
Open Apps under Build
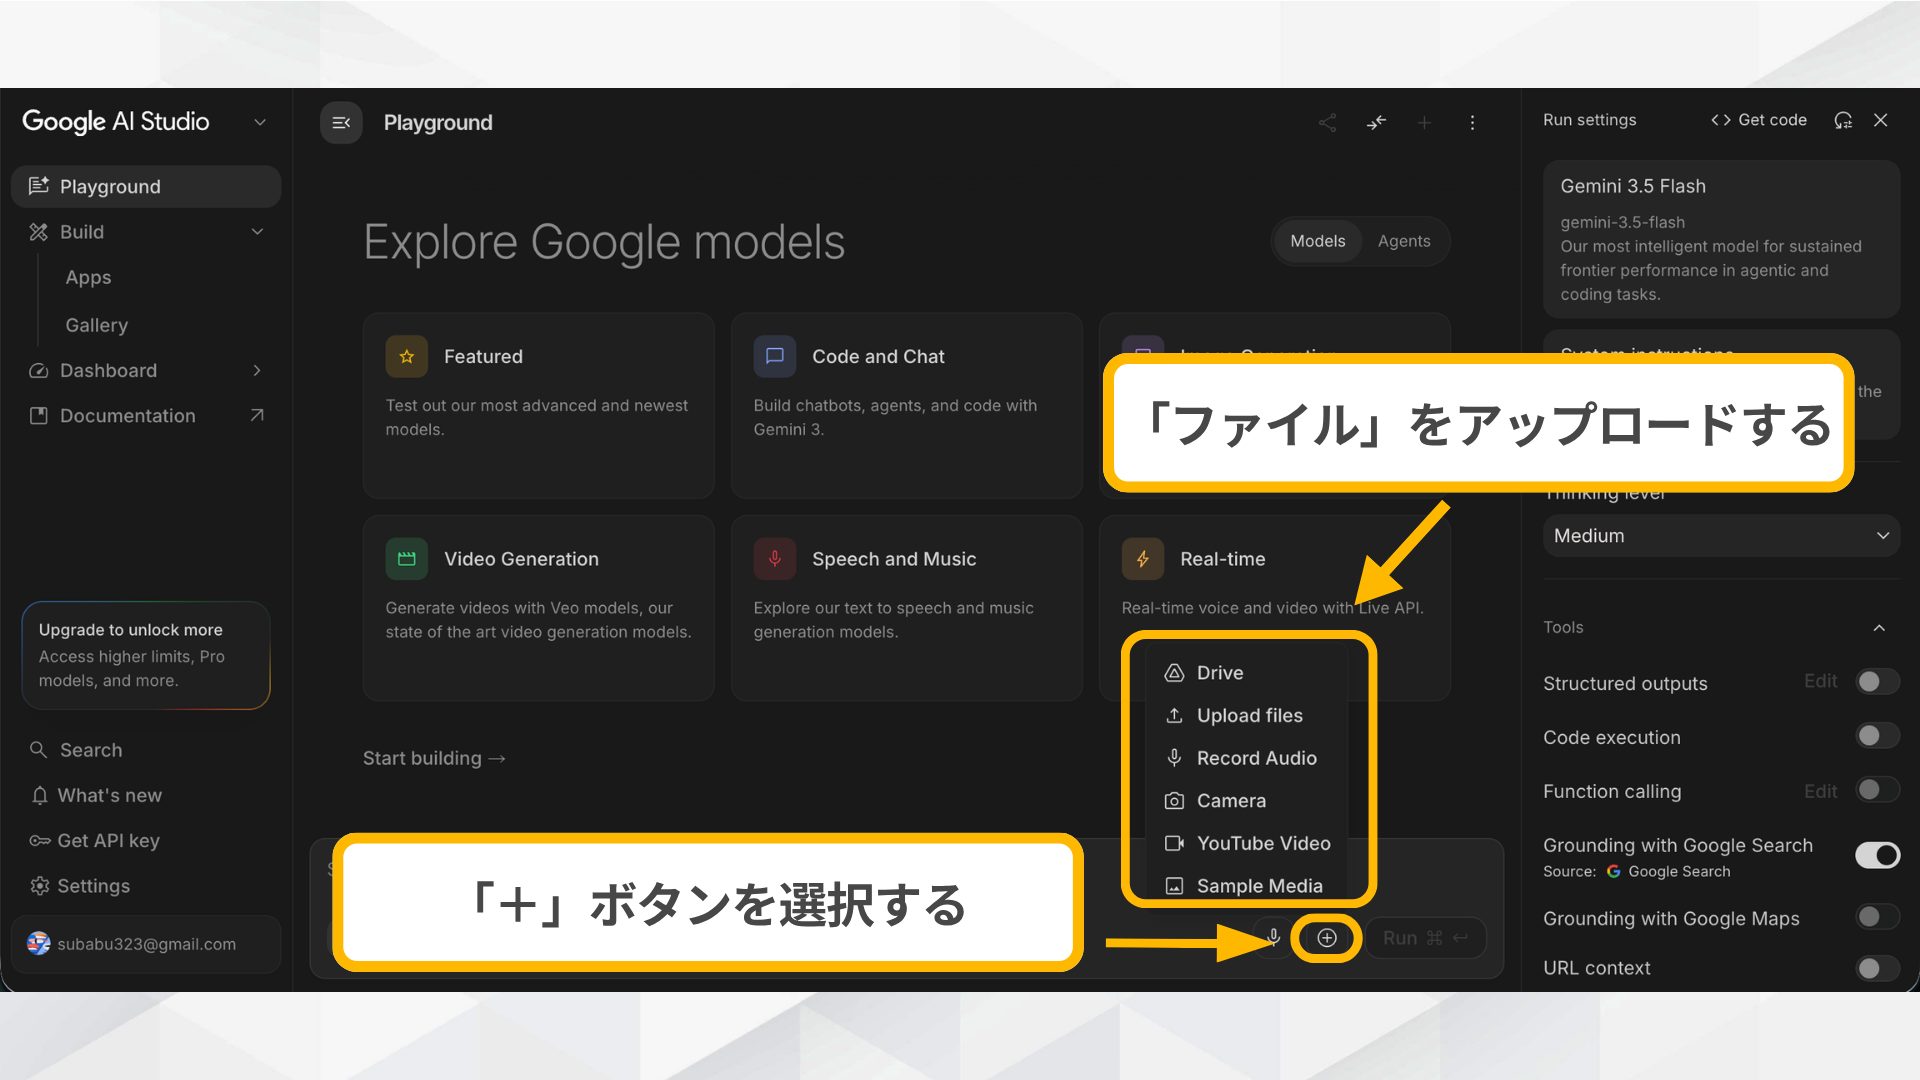88,278
